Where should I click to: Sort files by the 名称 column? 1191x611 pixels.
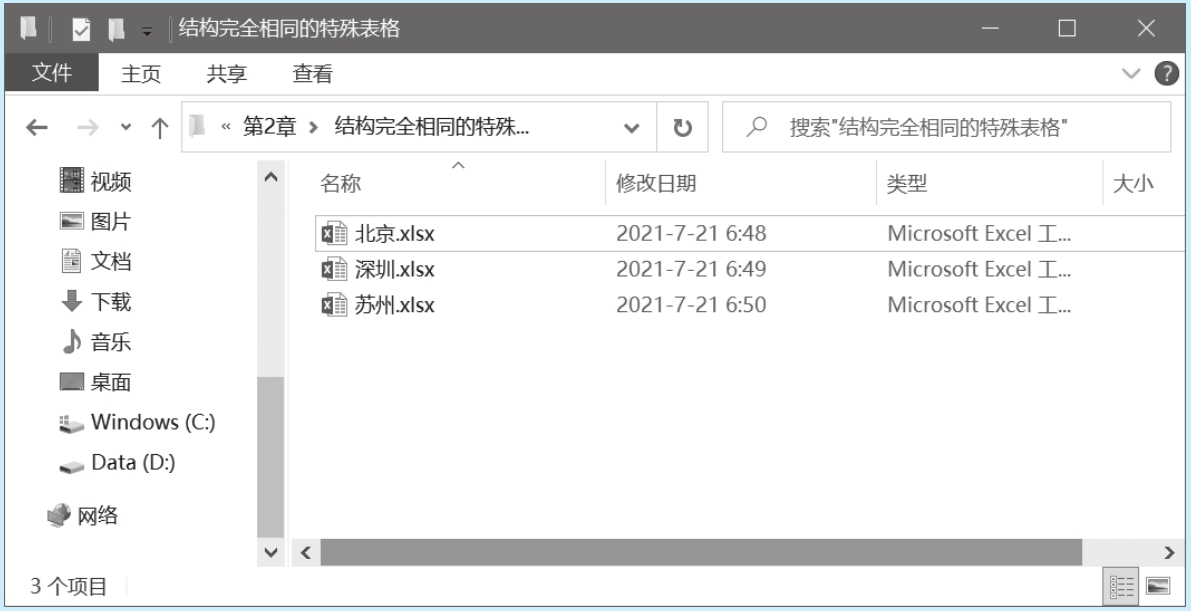tap(340, 183)
